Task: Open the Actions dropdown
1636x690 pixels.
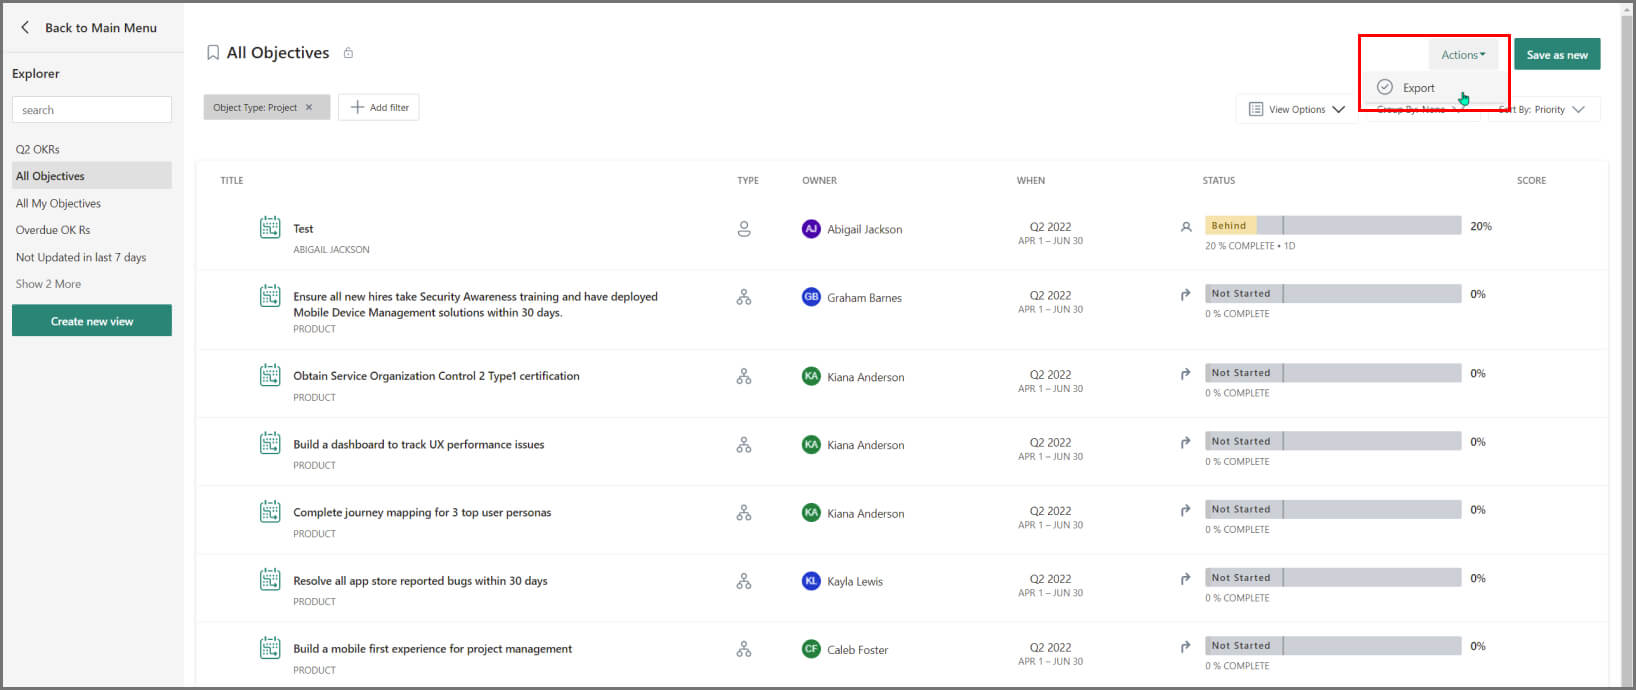Action: point(1463,55)
